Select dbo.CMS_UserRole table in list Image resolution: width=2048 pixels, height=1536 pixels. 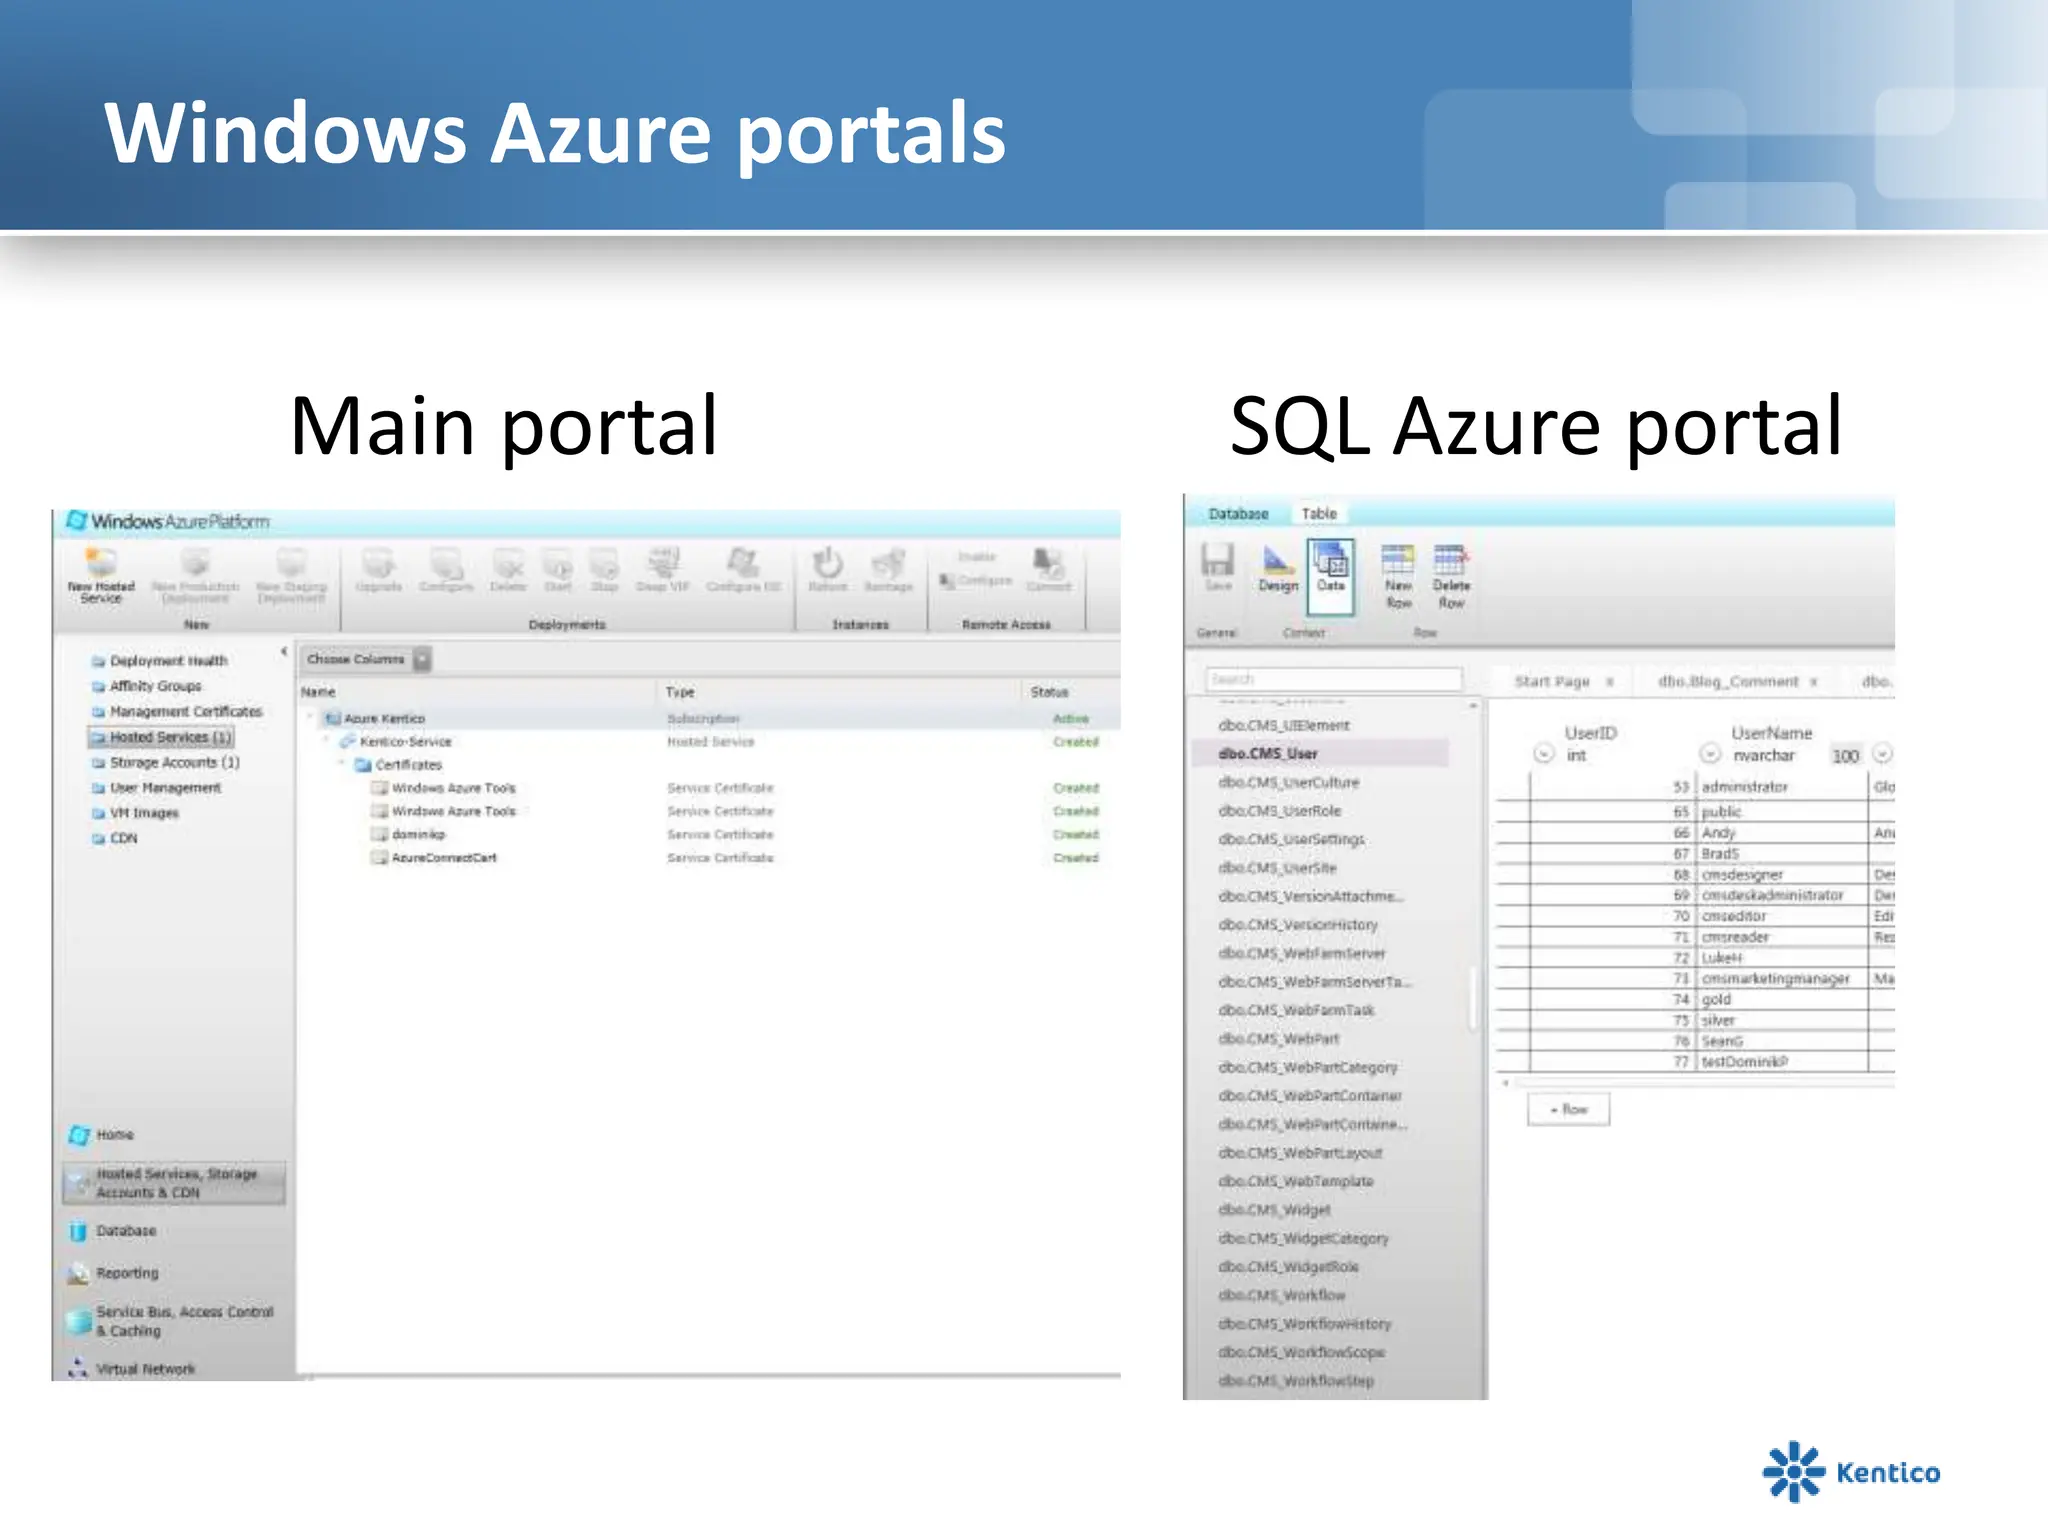click(1280, 811)
